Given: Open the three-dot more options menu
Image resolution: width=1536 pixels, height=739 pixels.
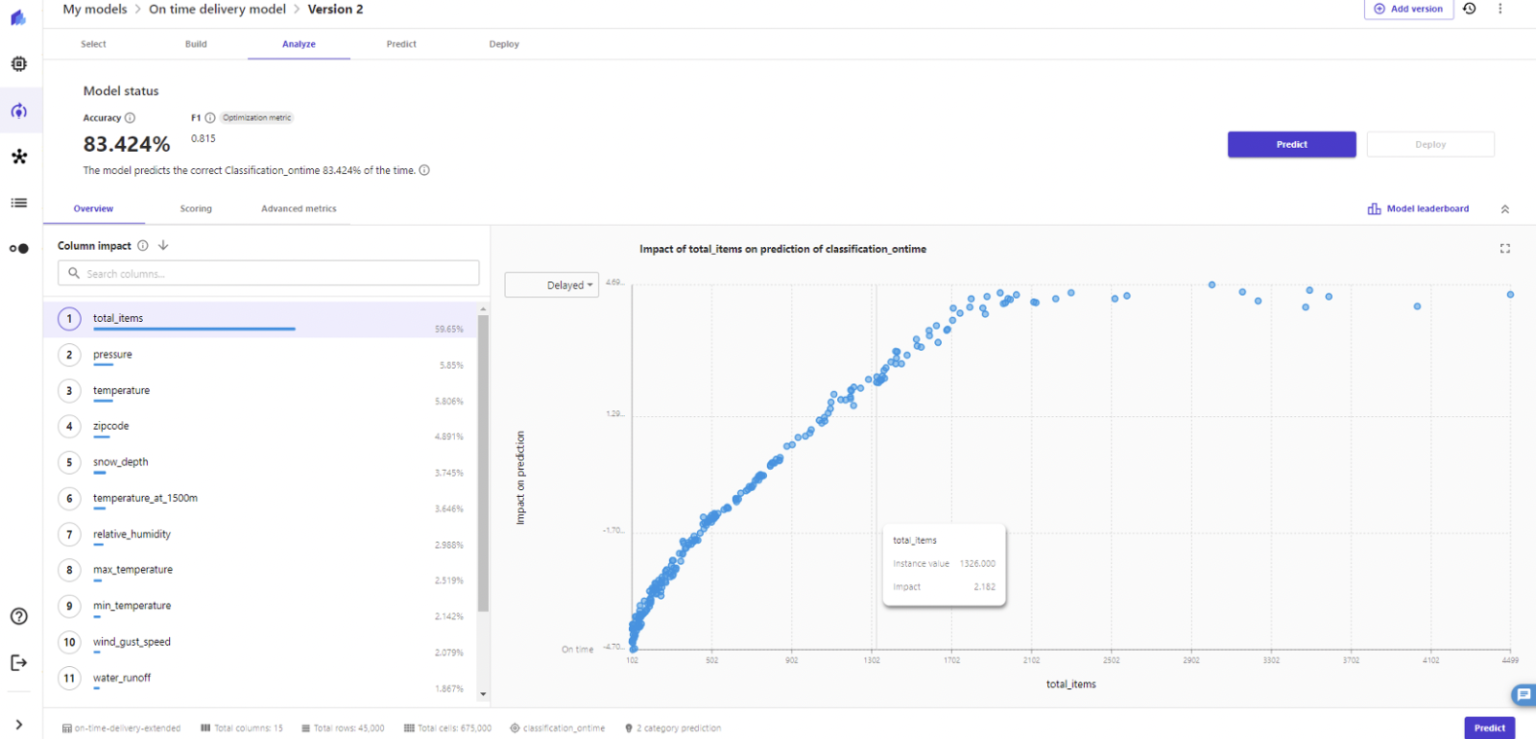Looking at the screenshot, I should (1500, 9).
